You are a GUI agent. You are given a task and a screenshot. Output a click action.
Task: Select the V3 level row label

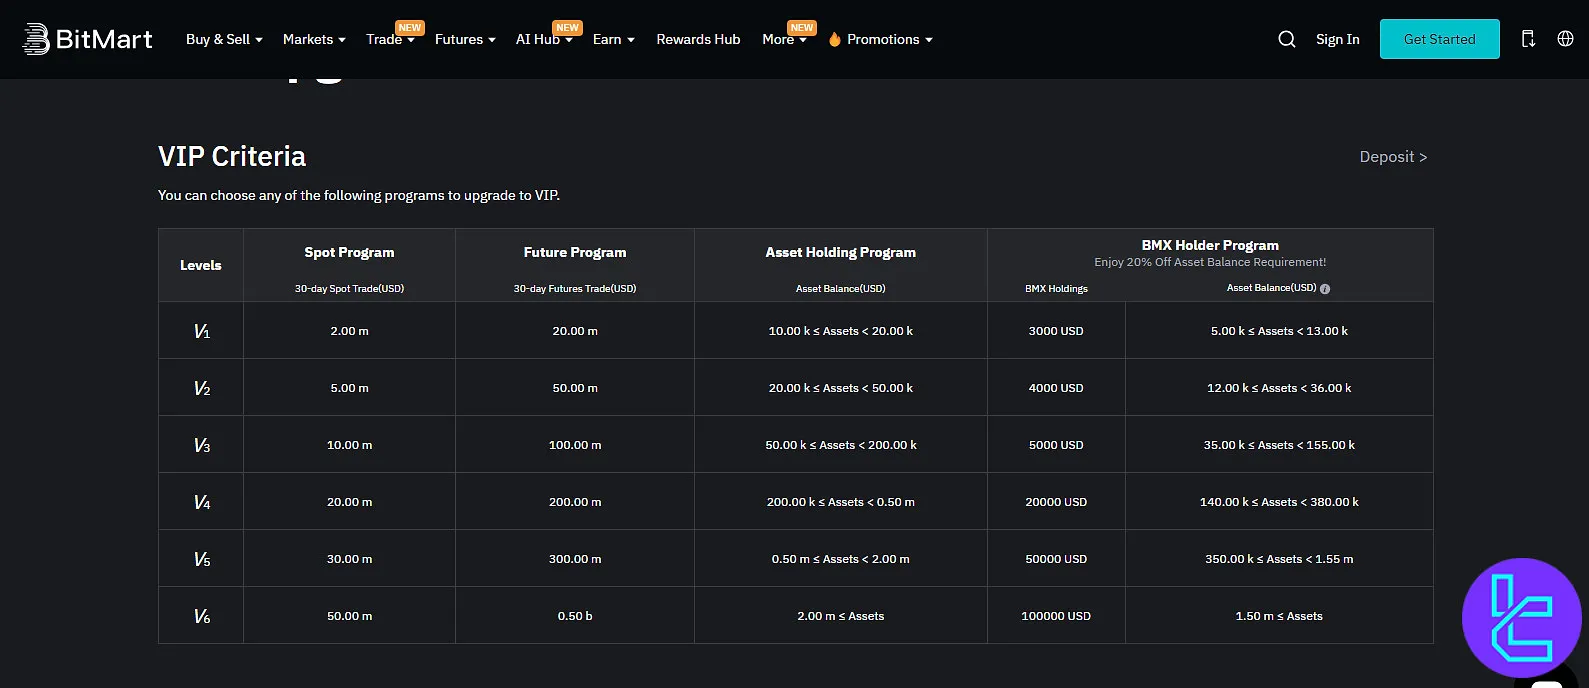point(201,445)
